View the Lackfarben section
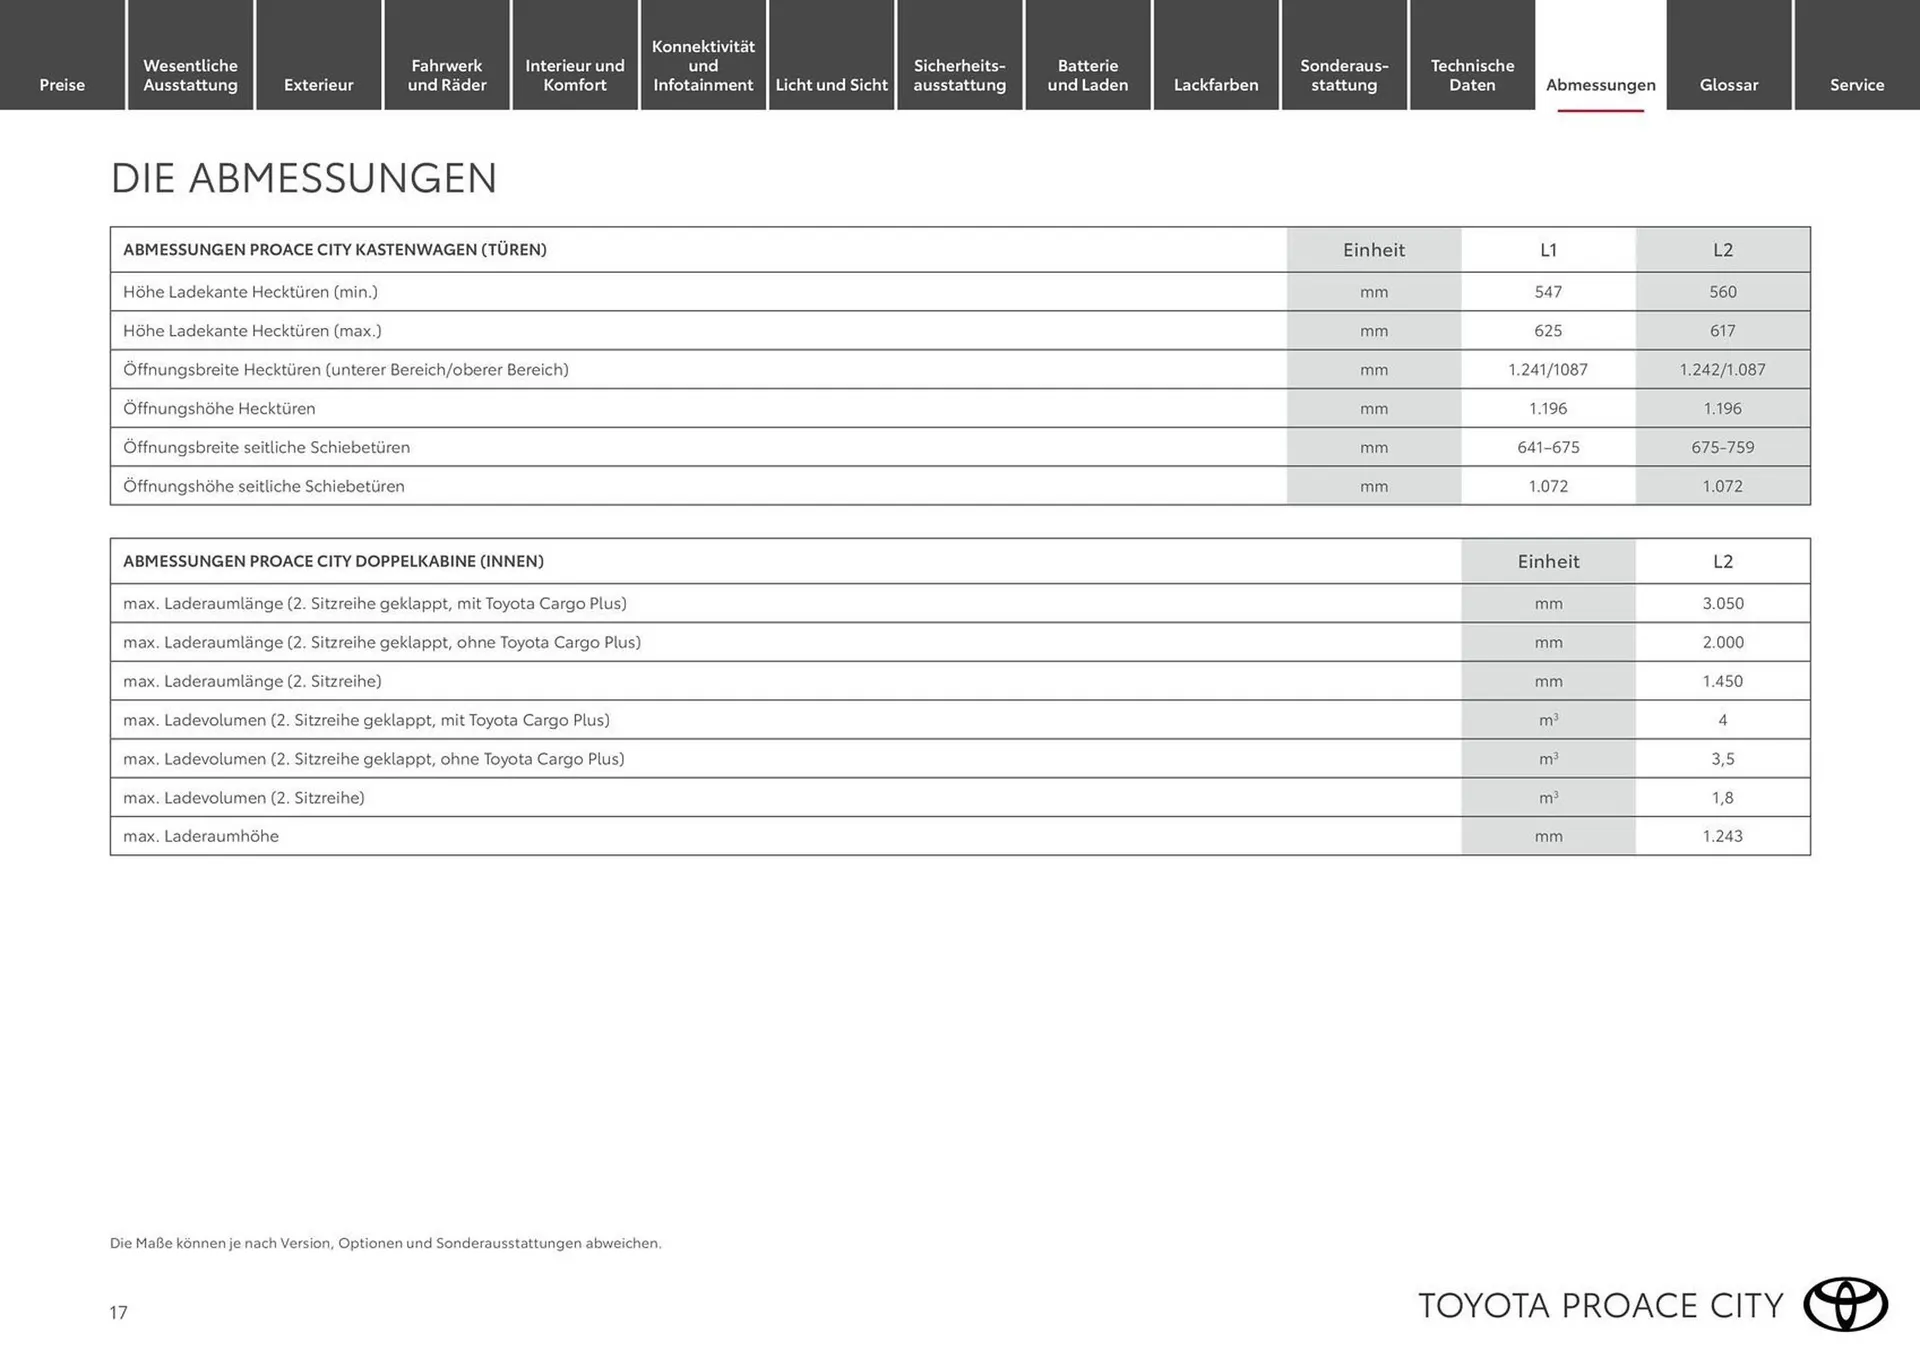 pyautogui.click(x=1215, y=84)
